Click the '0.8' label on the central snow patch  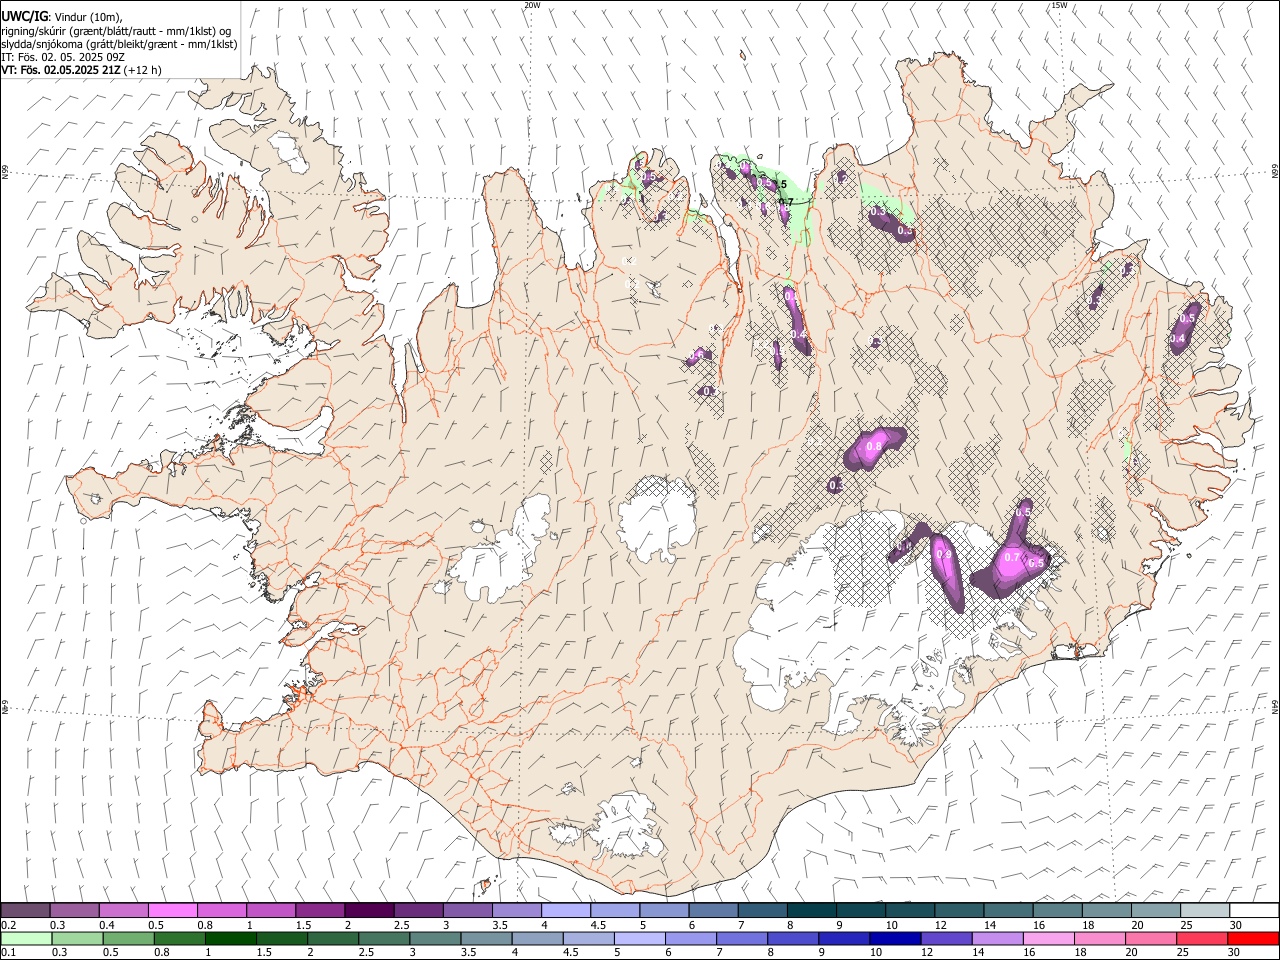874,446
